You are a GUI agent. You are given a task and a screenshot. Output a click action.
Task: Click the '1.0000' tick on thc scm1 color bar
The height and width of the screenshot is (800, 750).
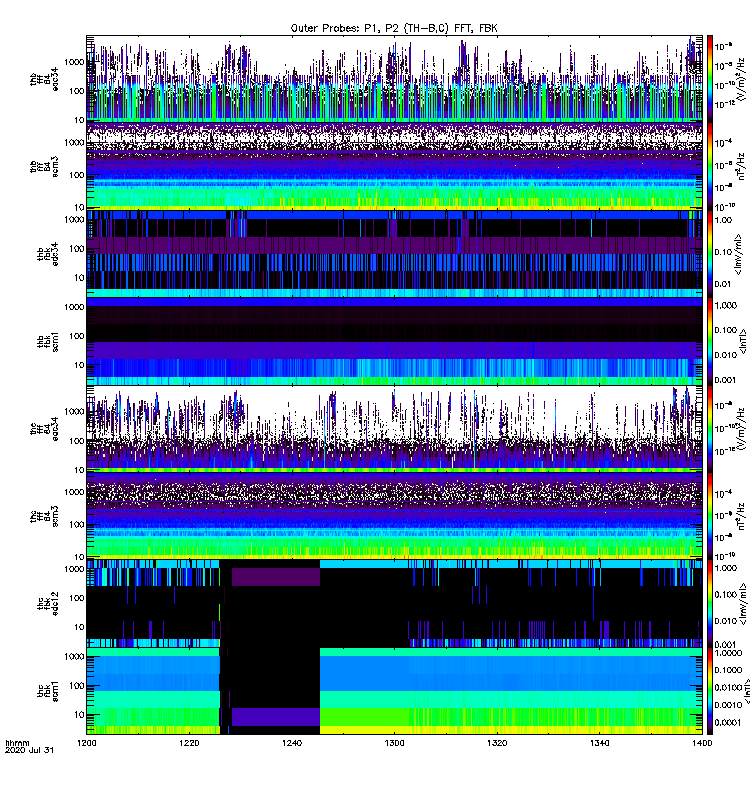point(728,653)
